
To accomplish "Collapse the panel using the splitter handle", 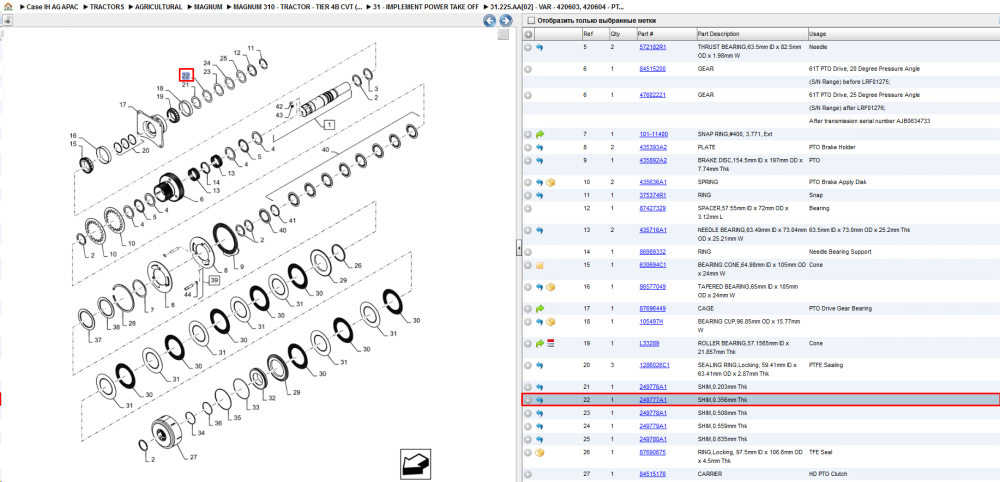I will coord(518,247).
